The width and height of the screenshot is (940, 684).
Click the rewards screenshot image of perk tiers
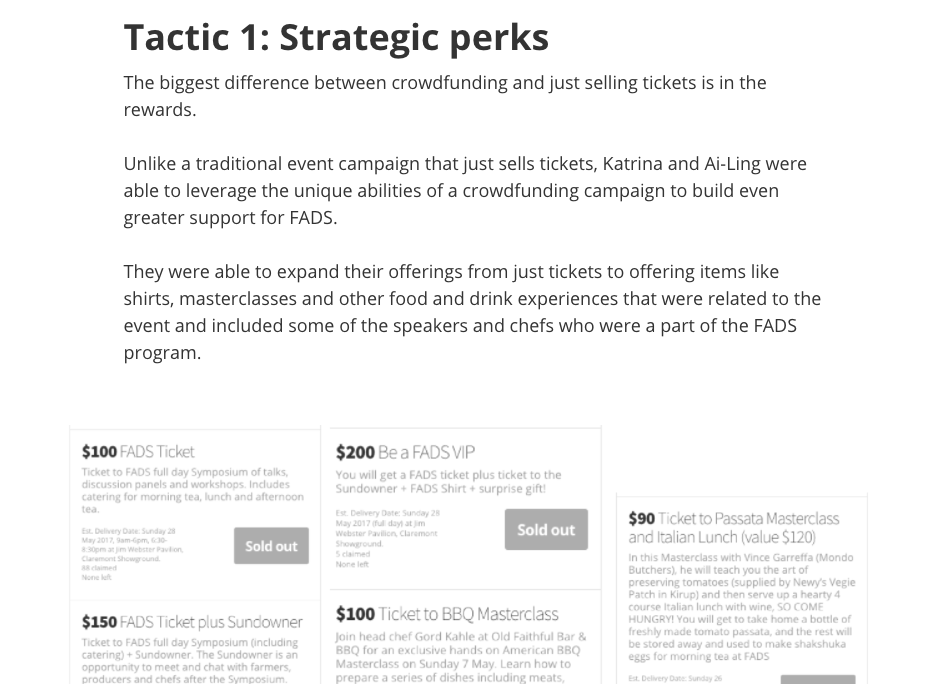click(470, 555)
